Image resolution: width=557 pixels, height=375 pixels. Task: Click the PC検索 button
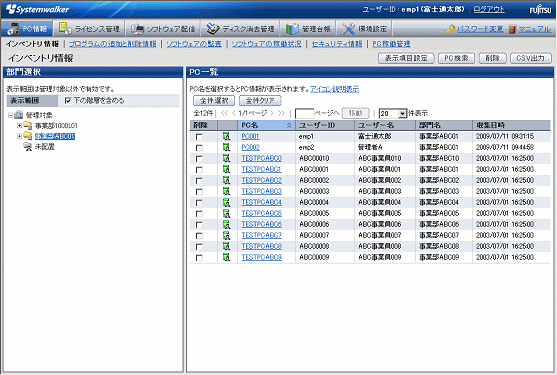[x=456, y=58]
